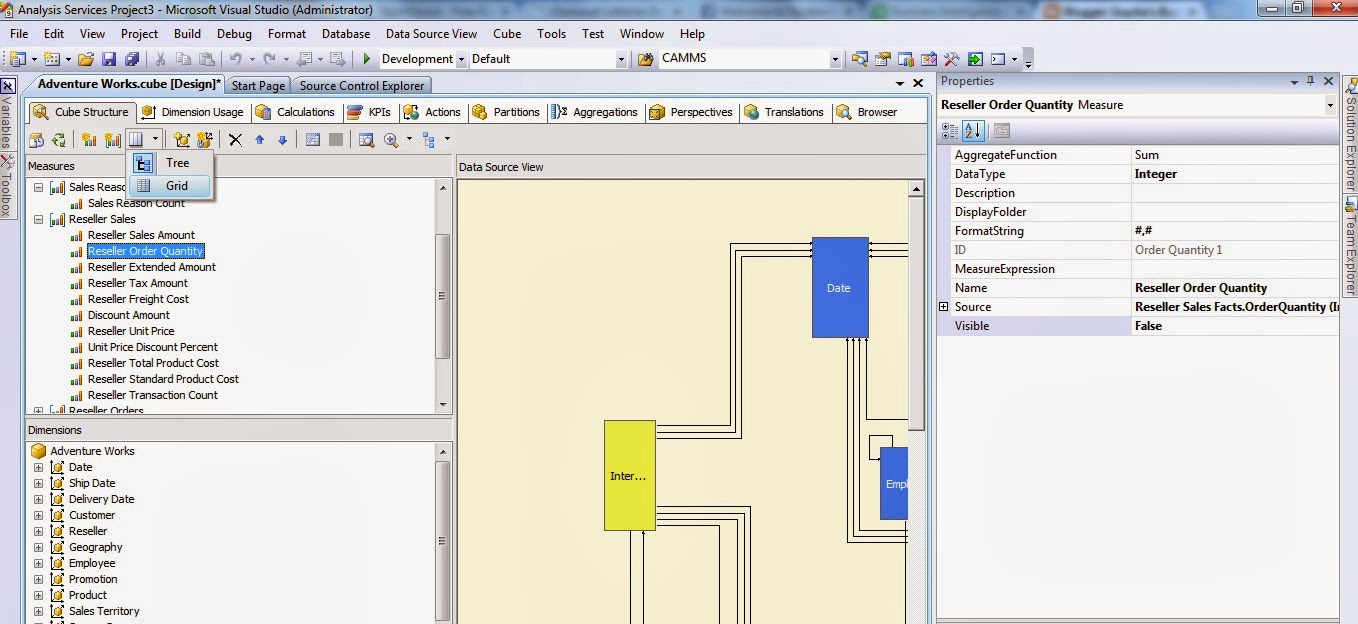Open the Cube menu
The height and width of the screenshot is (624, 1358).
pos(507,33)
